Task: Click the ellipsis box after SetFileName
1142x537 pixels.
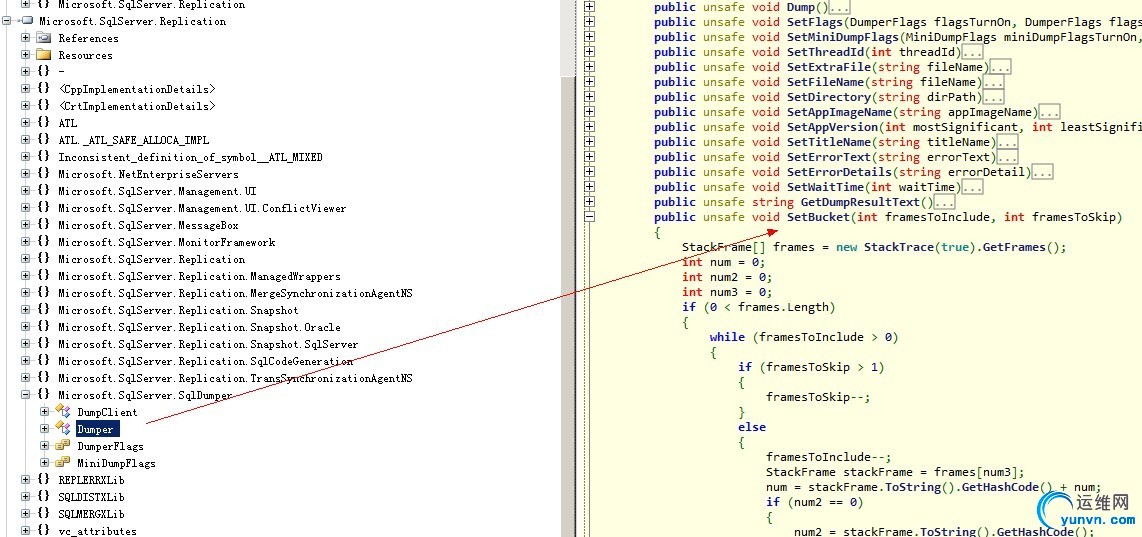Action: tap(993, 82)
